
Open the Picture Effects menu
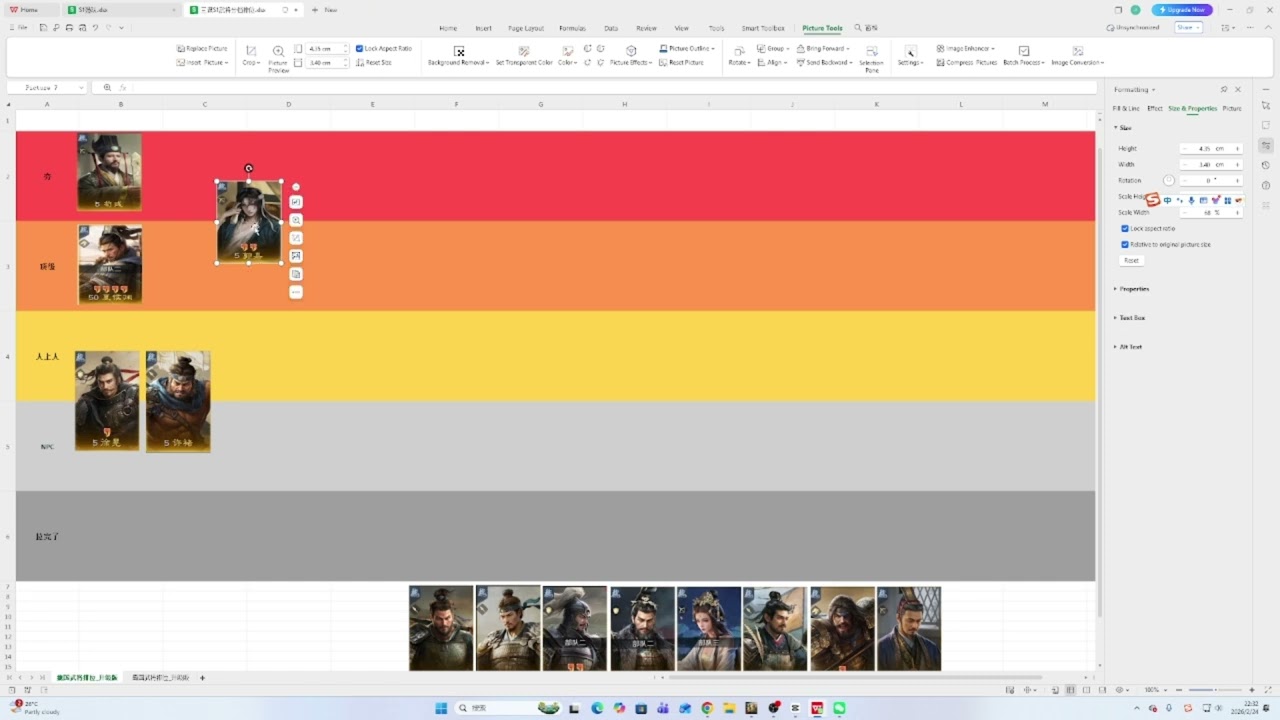[x=631, y=55]
